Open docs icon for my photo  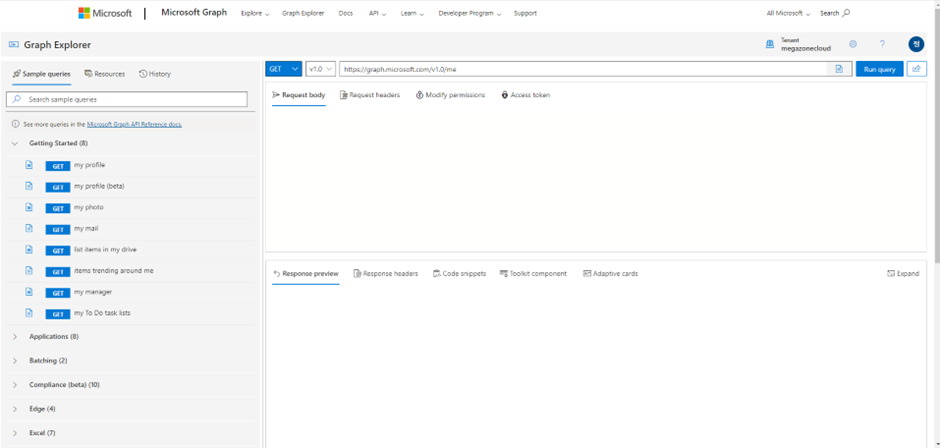pos(29,207)
